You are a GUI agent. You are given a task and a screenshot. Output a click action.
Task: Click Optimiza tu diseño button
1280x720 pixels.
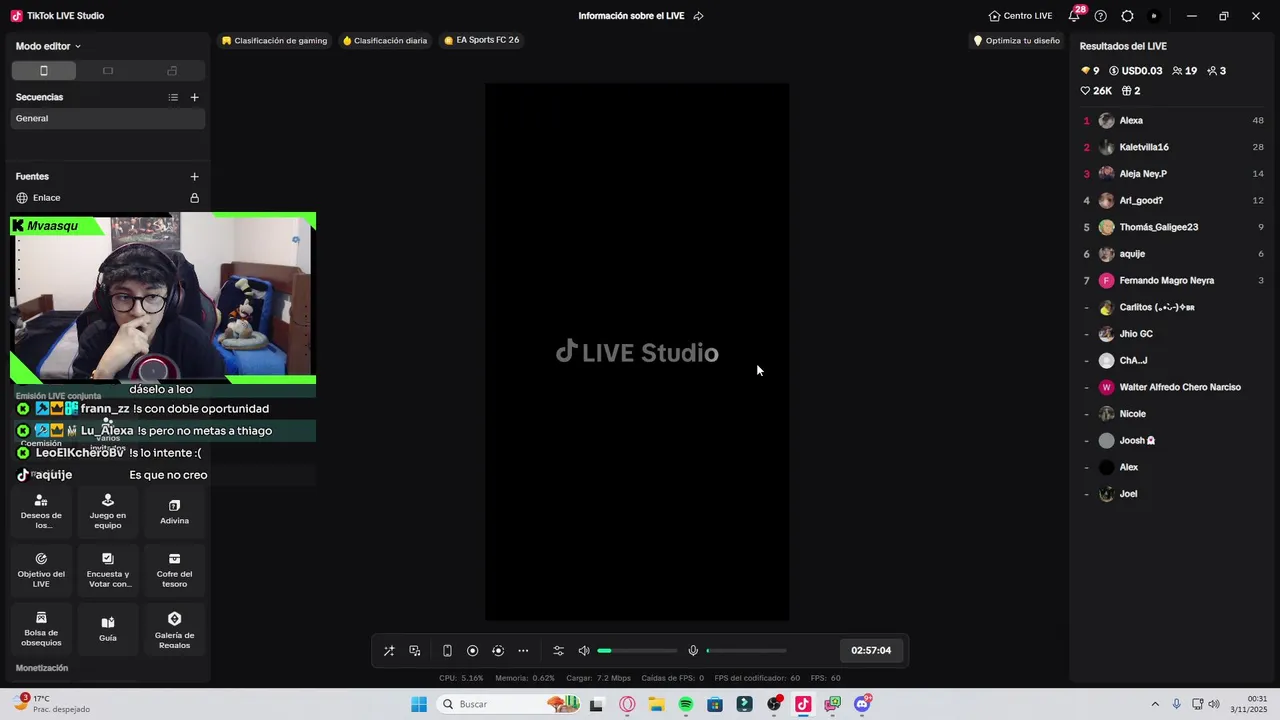coord(1016,41)
